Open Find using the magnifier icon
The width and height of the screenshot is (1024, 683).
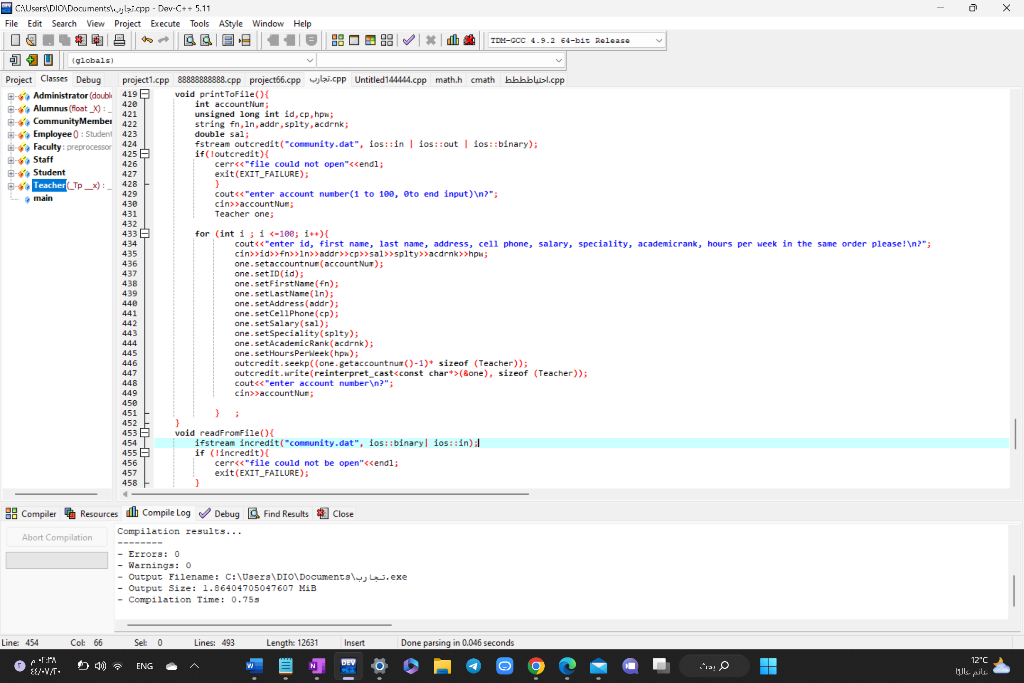188,41
